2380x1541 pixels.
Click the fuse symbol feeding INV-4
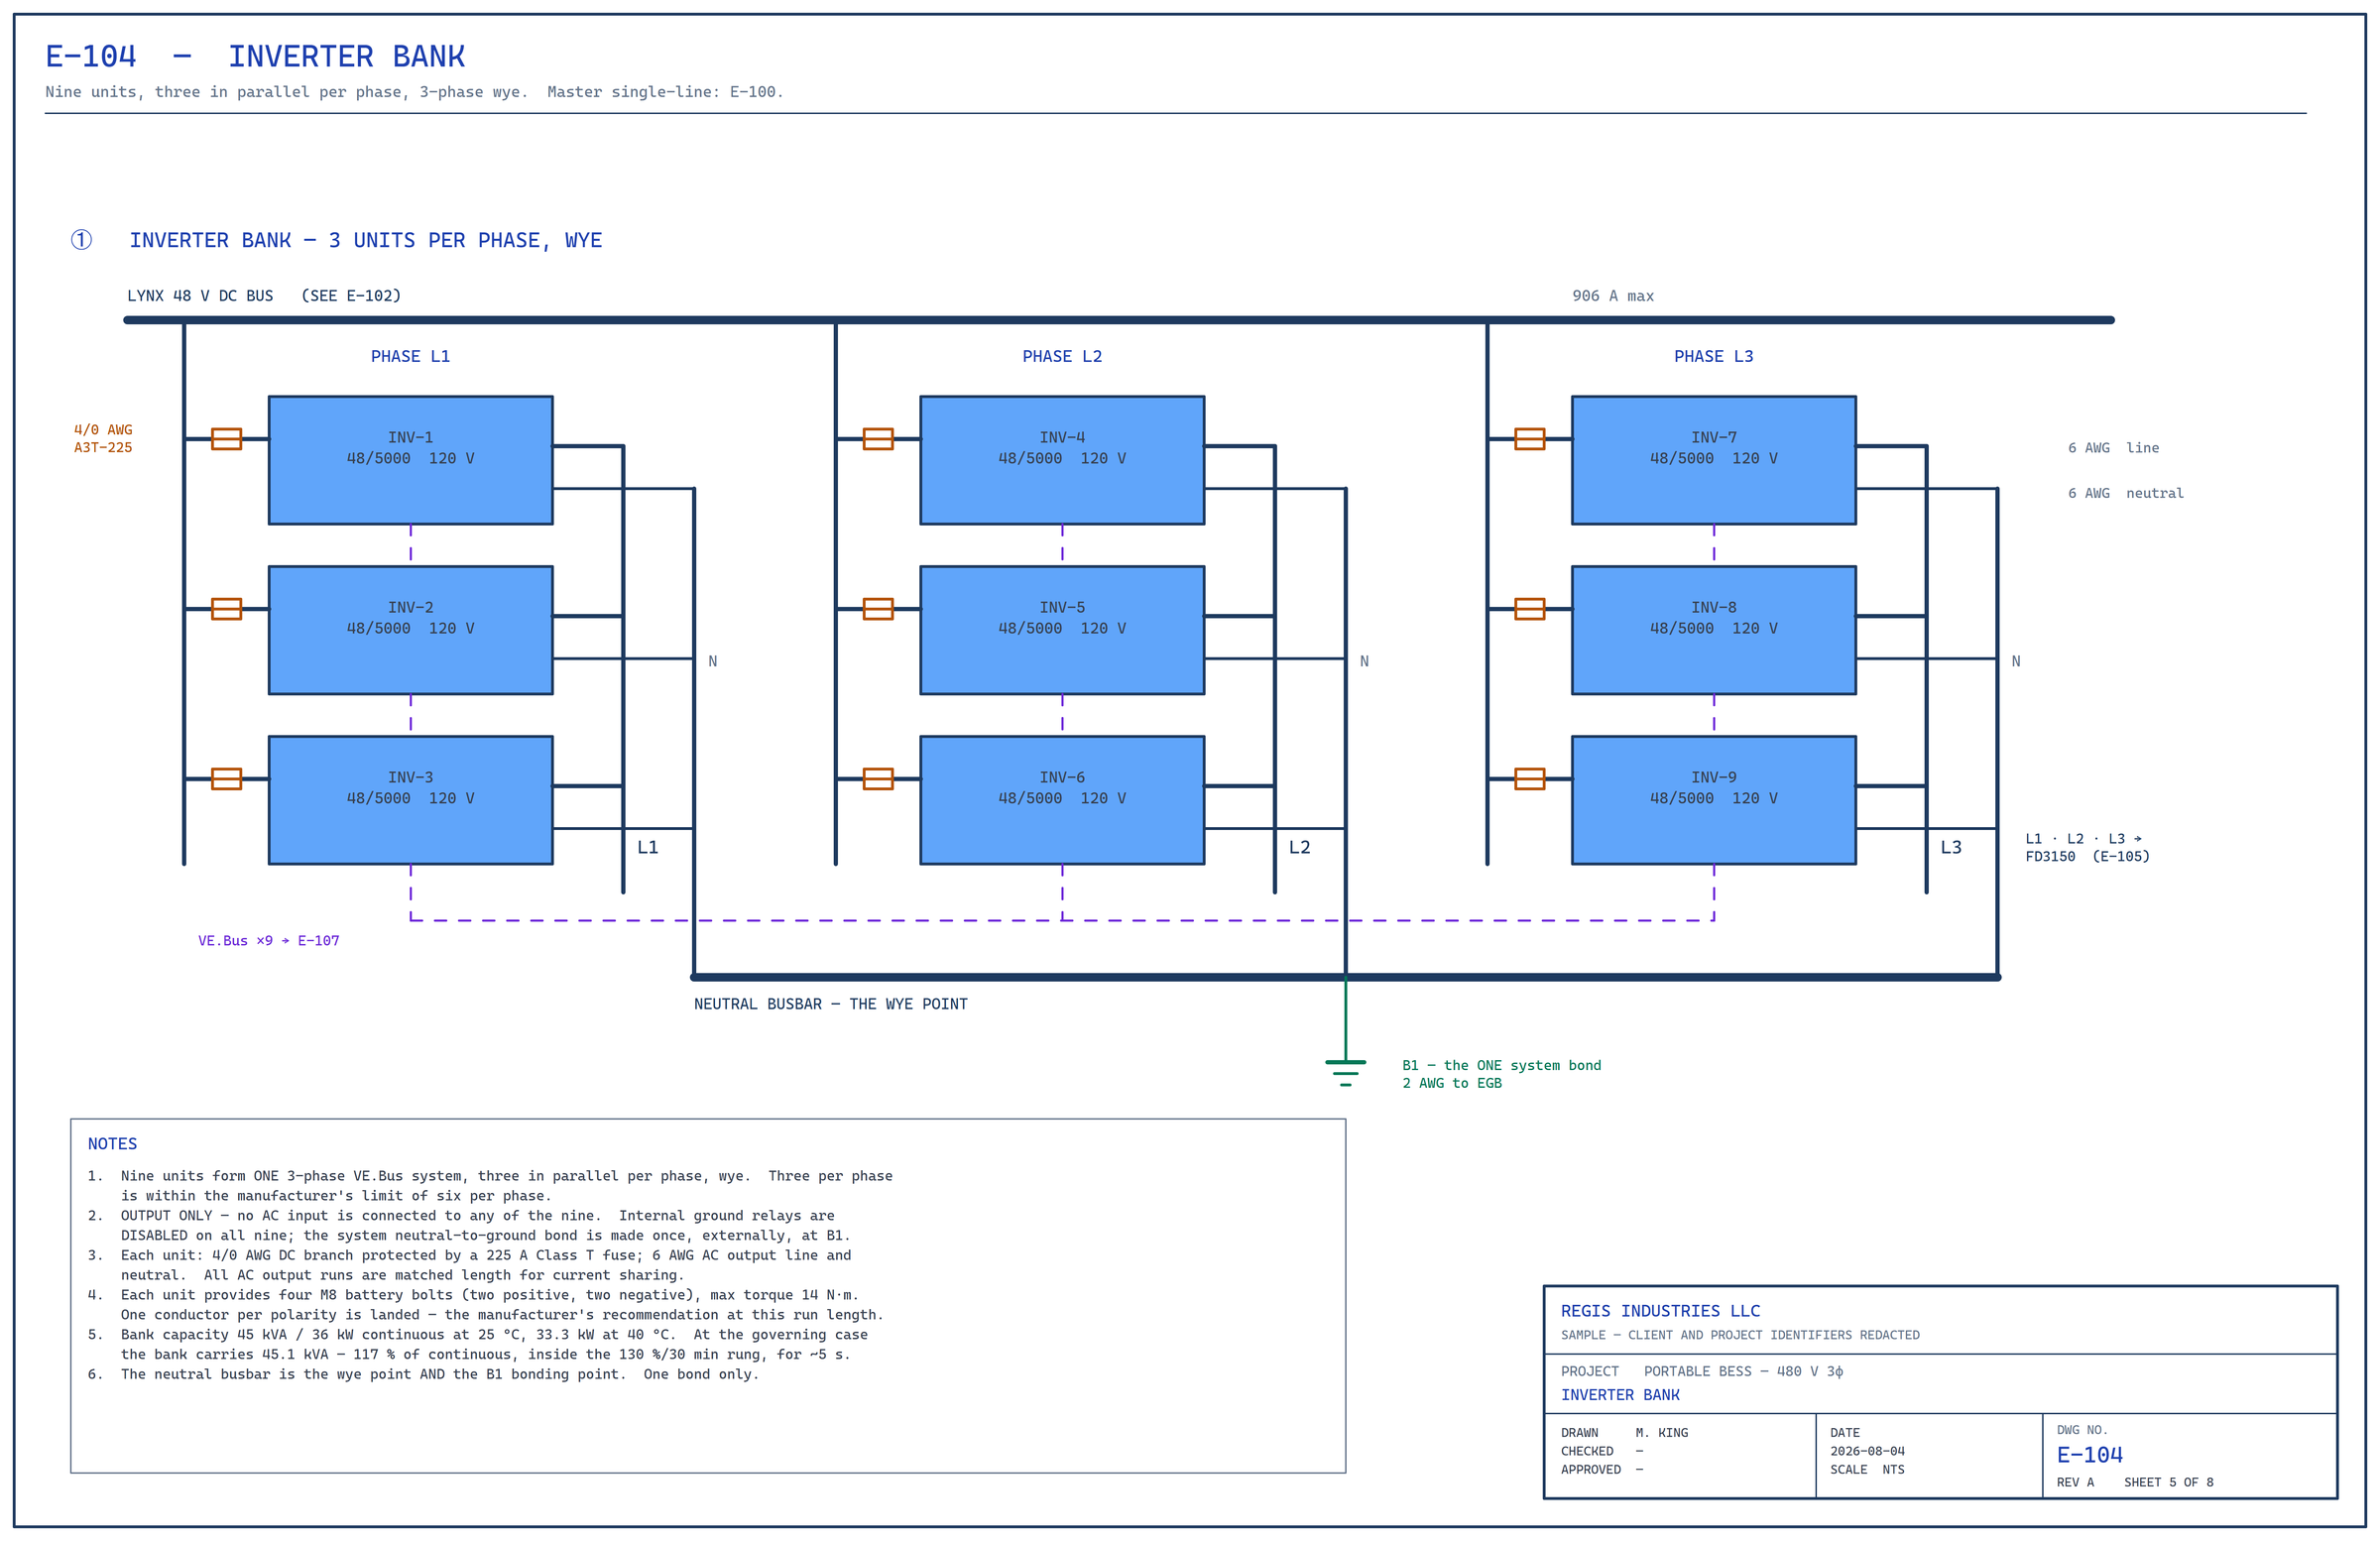coord(878,439)
